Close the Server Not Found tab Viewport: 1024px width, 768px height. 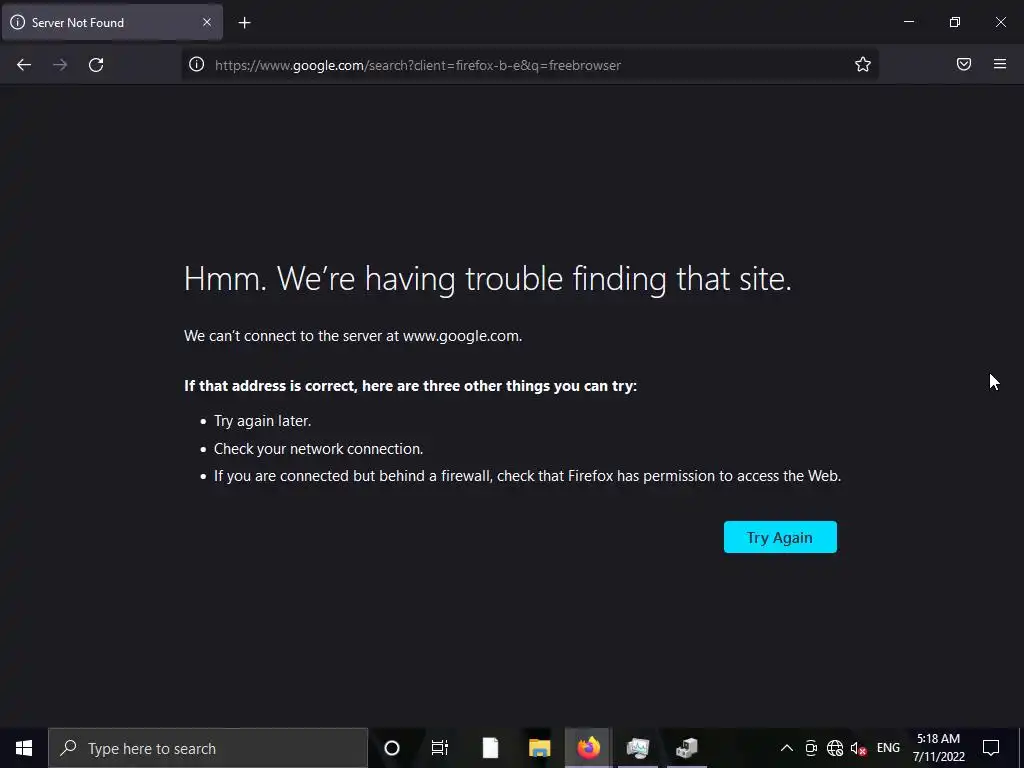[x=207, y=22]
